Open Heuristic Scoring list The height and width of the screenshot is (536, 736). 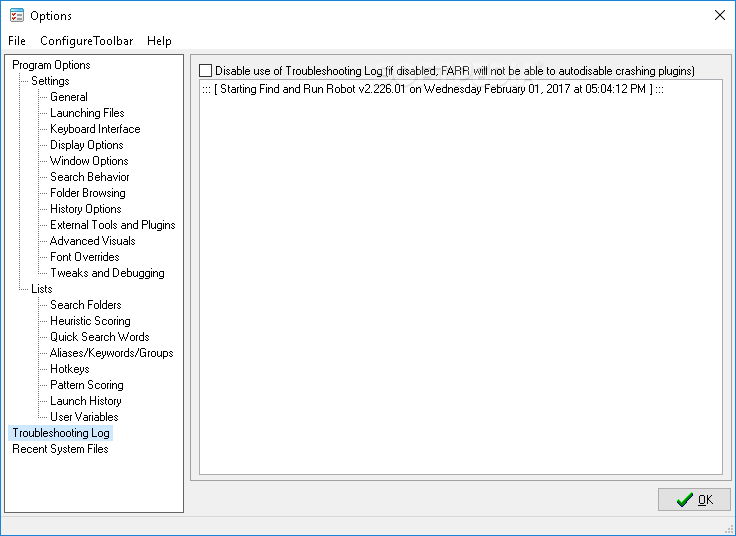pos(91,321)
